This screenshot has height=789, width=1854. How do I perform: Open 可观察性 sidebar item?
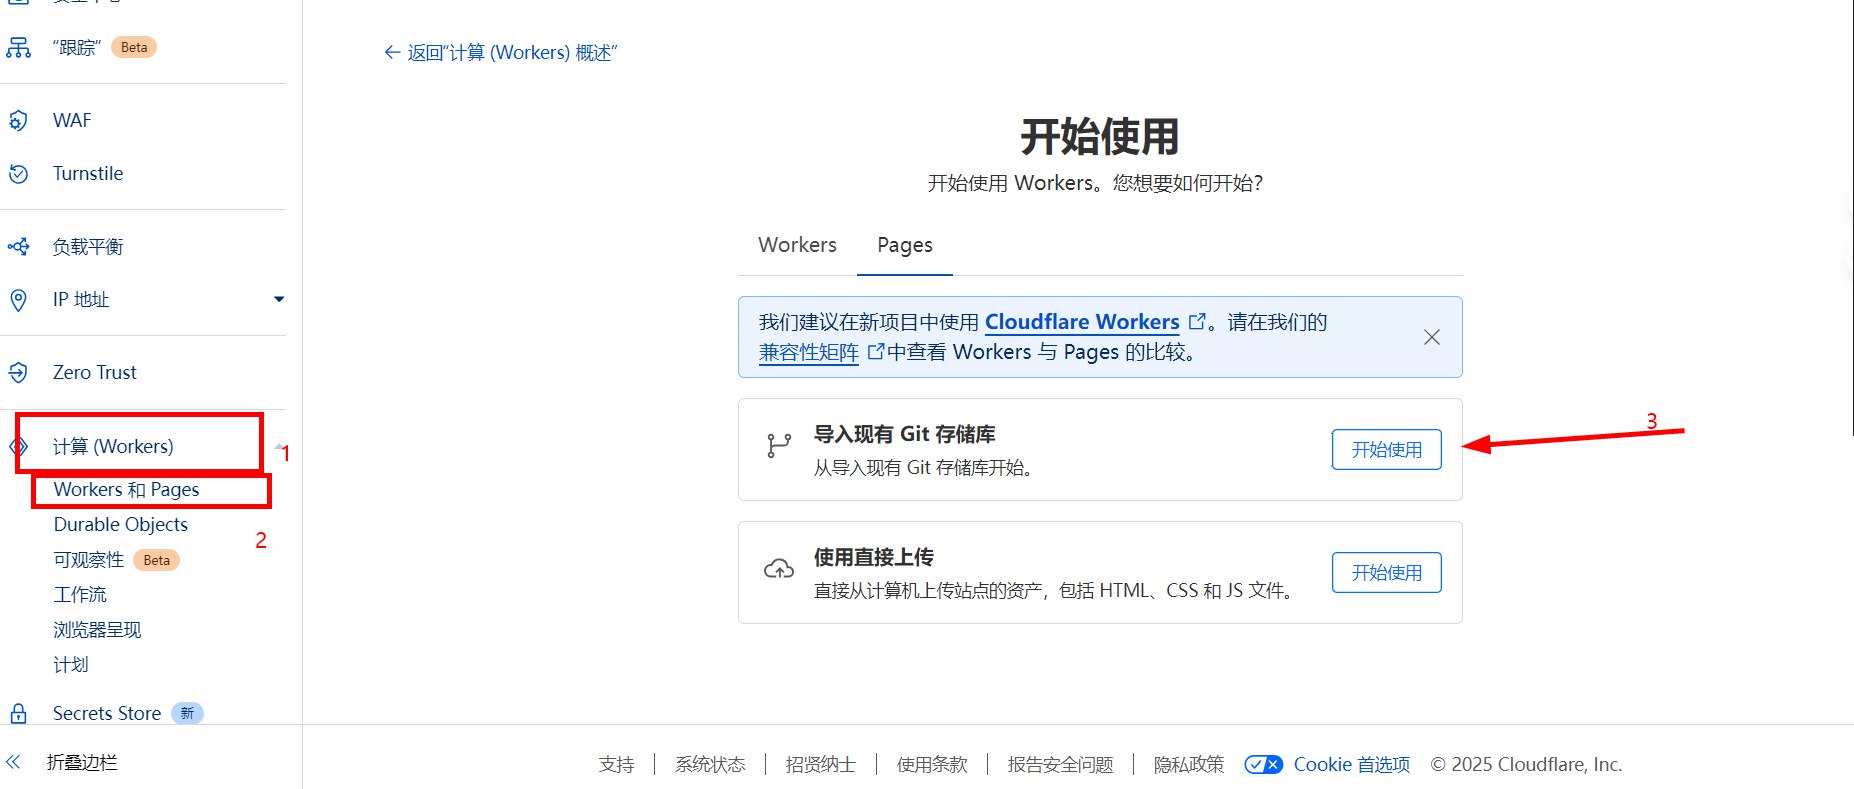click(x=89, y=560)
